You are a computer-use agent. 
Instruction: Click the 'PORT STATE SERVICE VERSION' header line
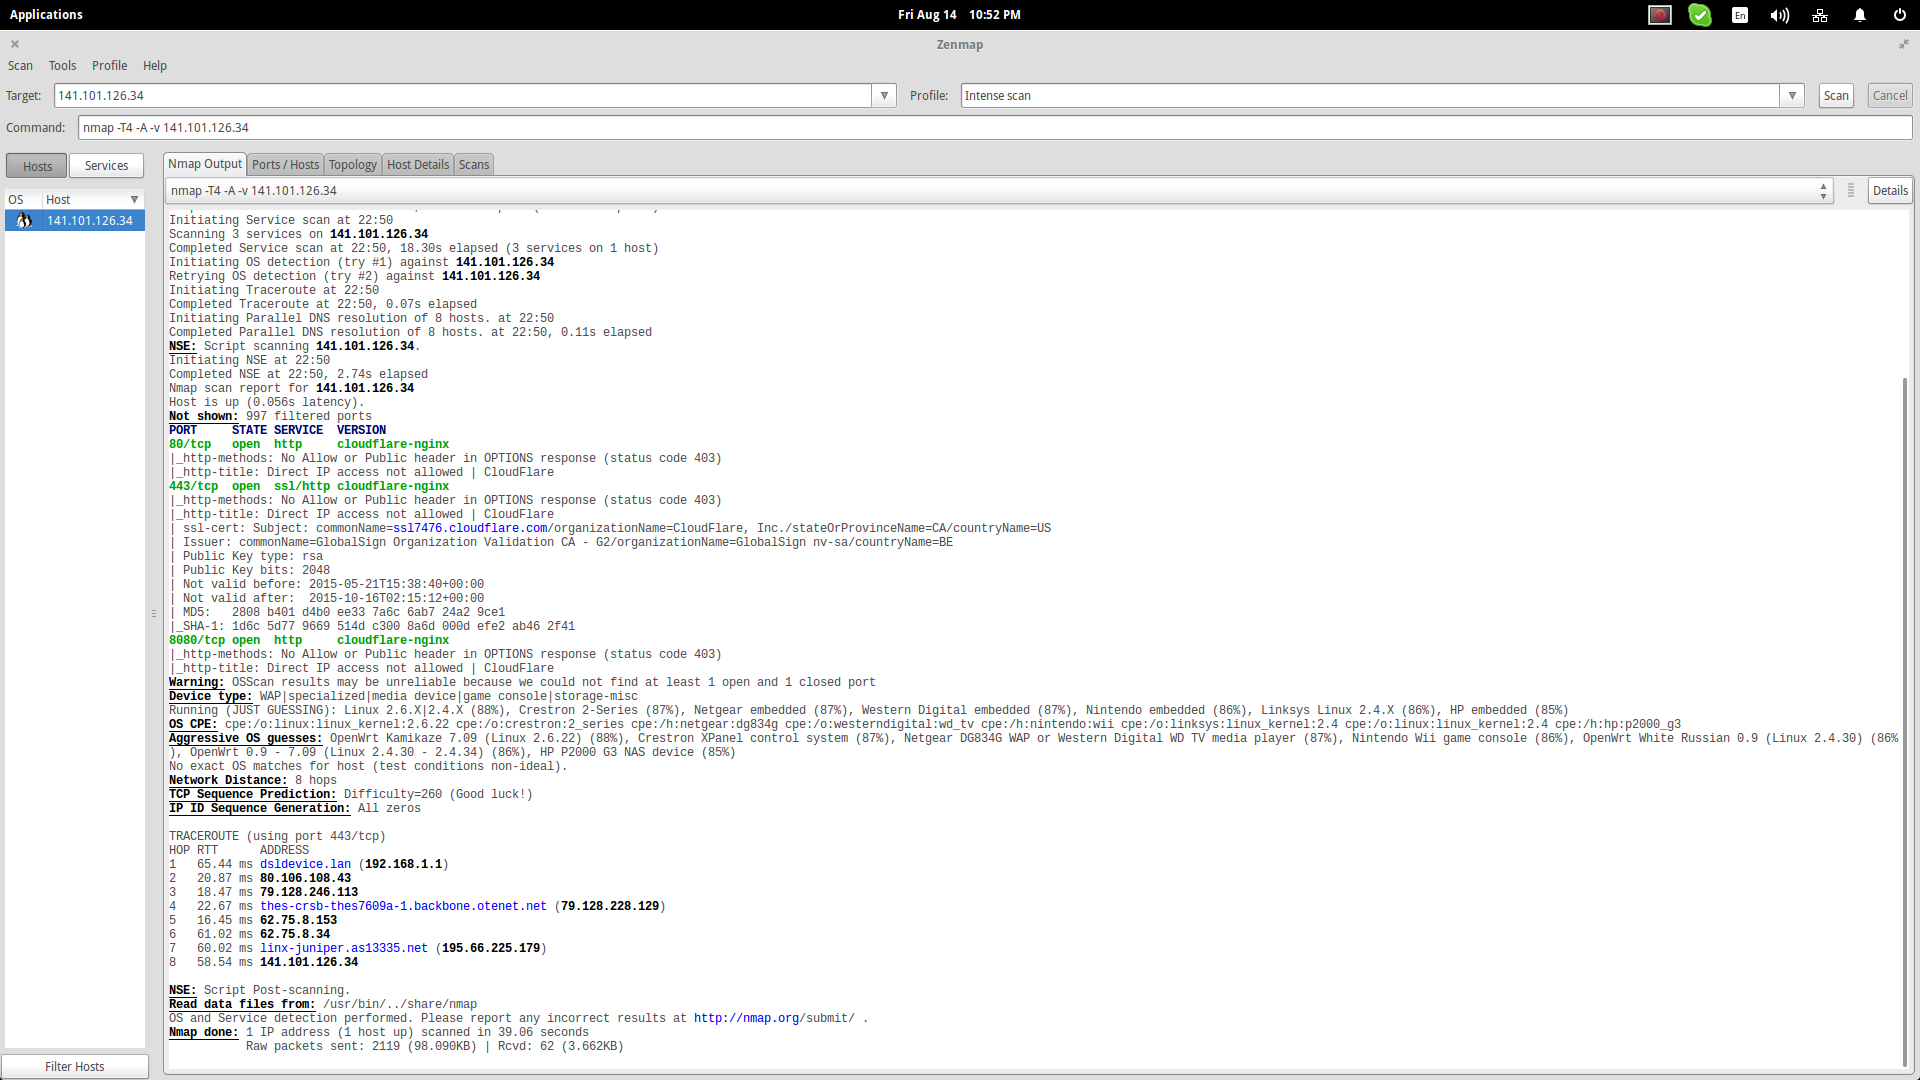[277, 431]
